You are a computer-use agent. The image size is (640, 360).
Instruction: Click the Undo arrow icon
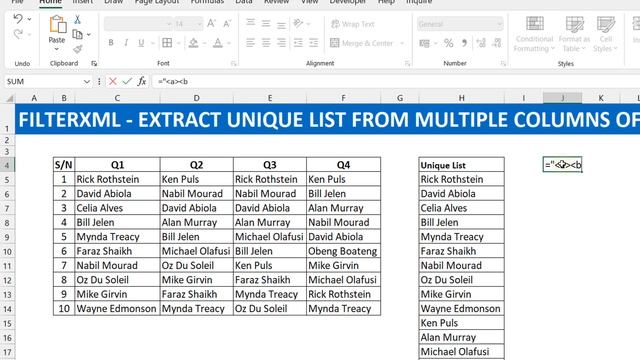tap(18, 19)
